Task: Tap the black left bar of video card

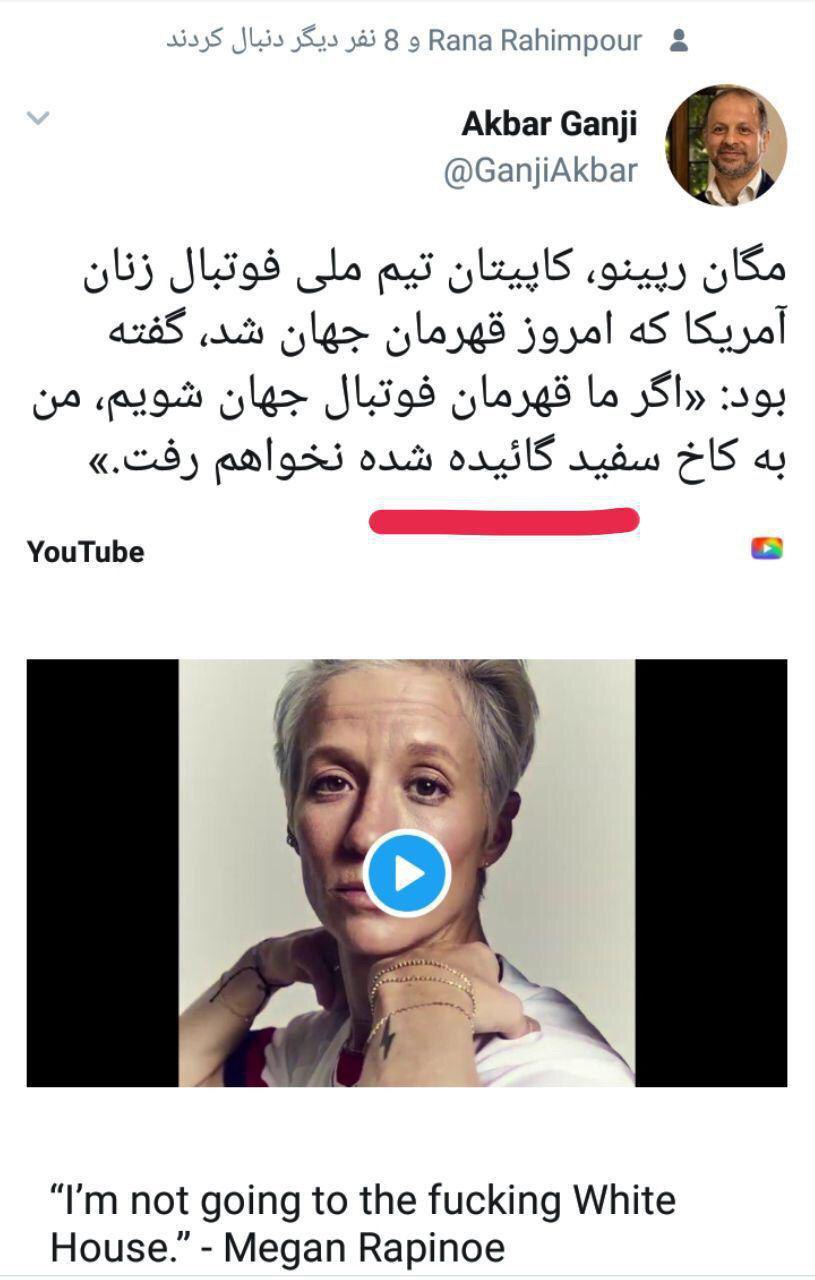Action: [102, 872]
